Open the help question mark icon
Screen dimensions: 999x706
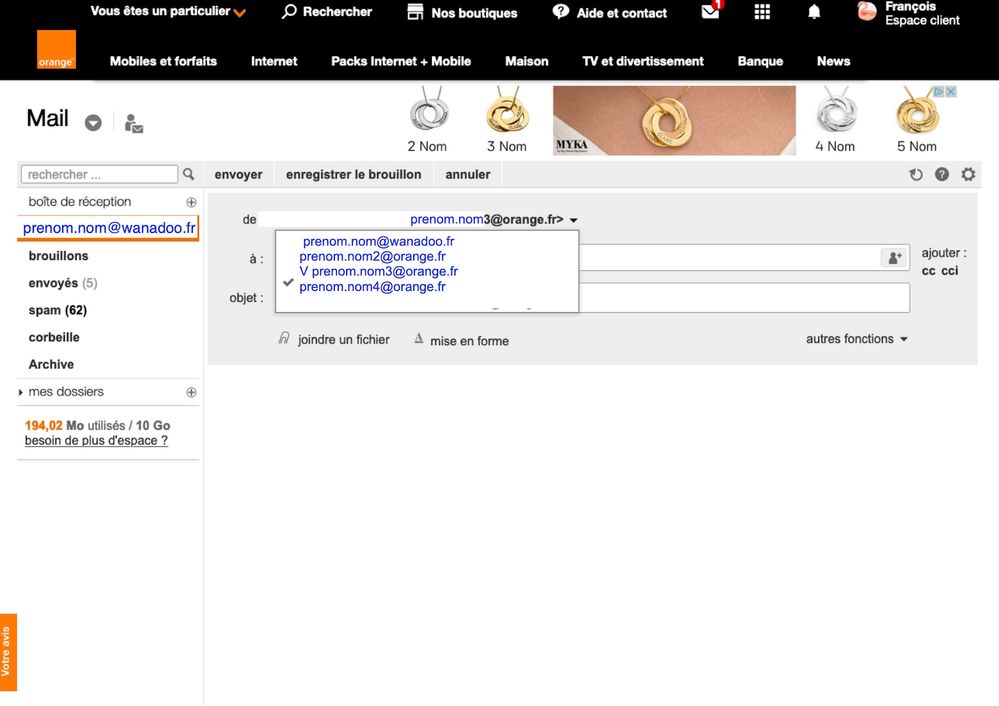[x=941, y=175]
